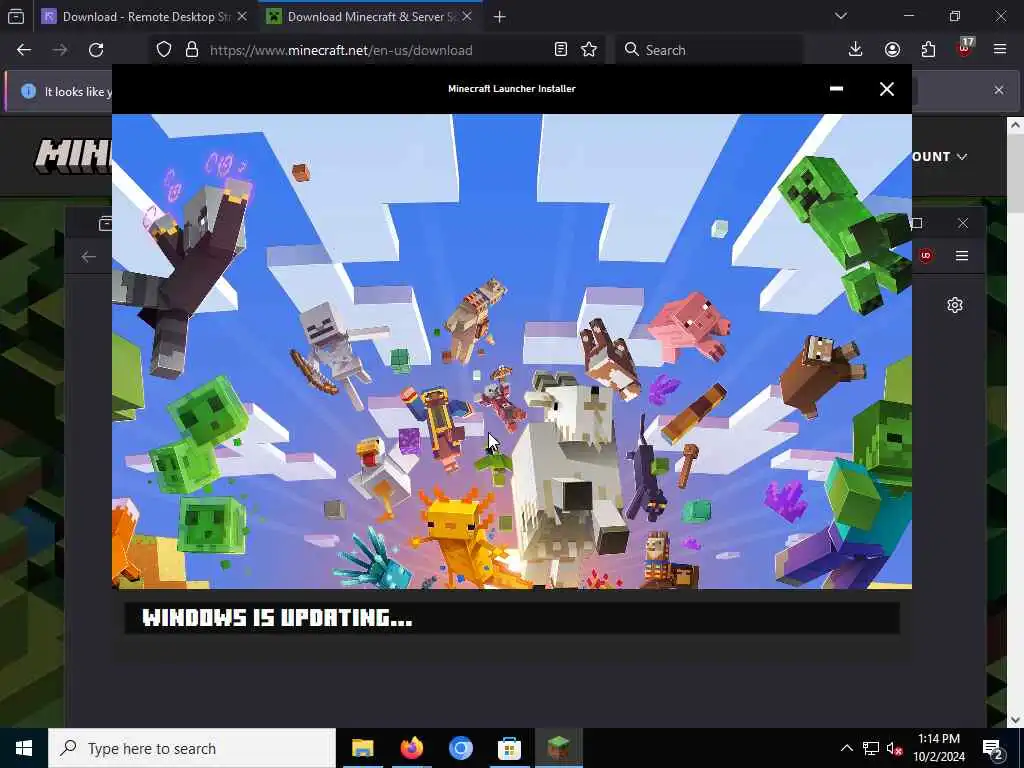Minimize the Firefox window

908,16
